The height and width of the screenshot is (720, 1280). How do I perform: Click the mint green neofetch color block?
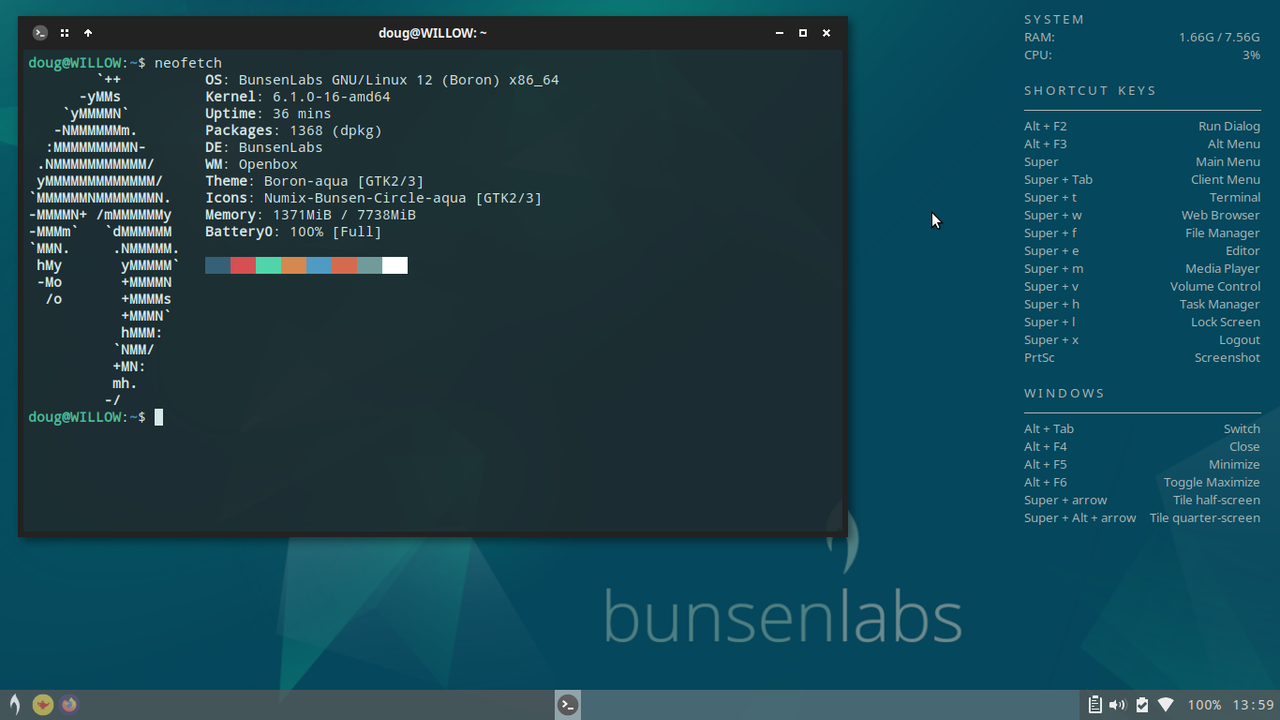click(x=268, y=265)
